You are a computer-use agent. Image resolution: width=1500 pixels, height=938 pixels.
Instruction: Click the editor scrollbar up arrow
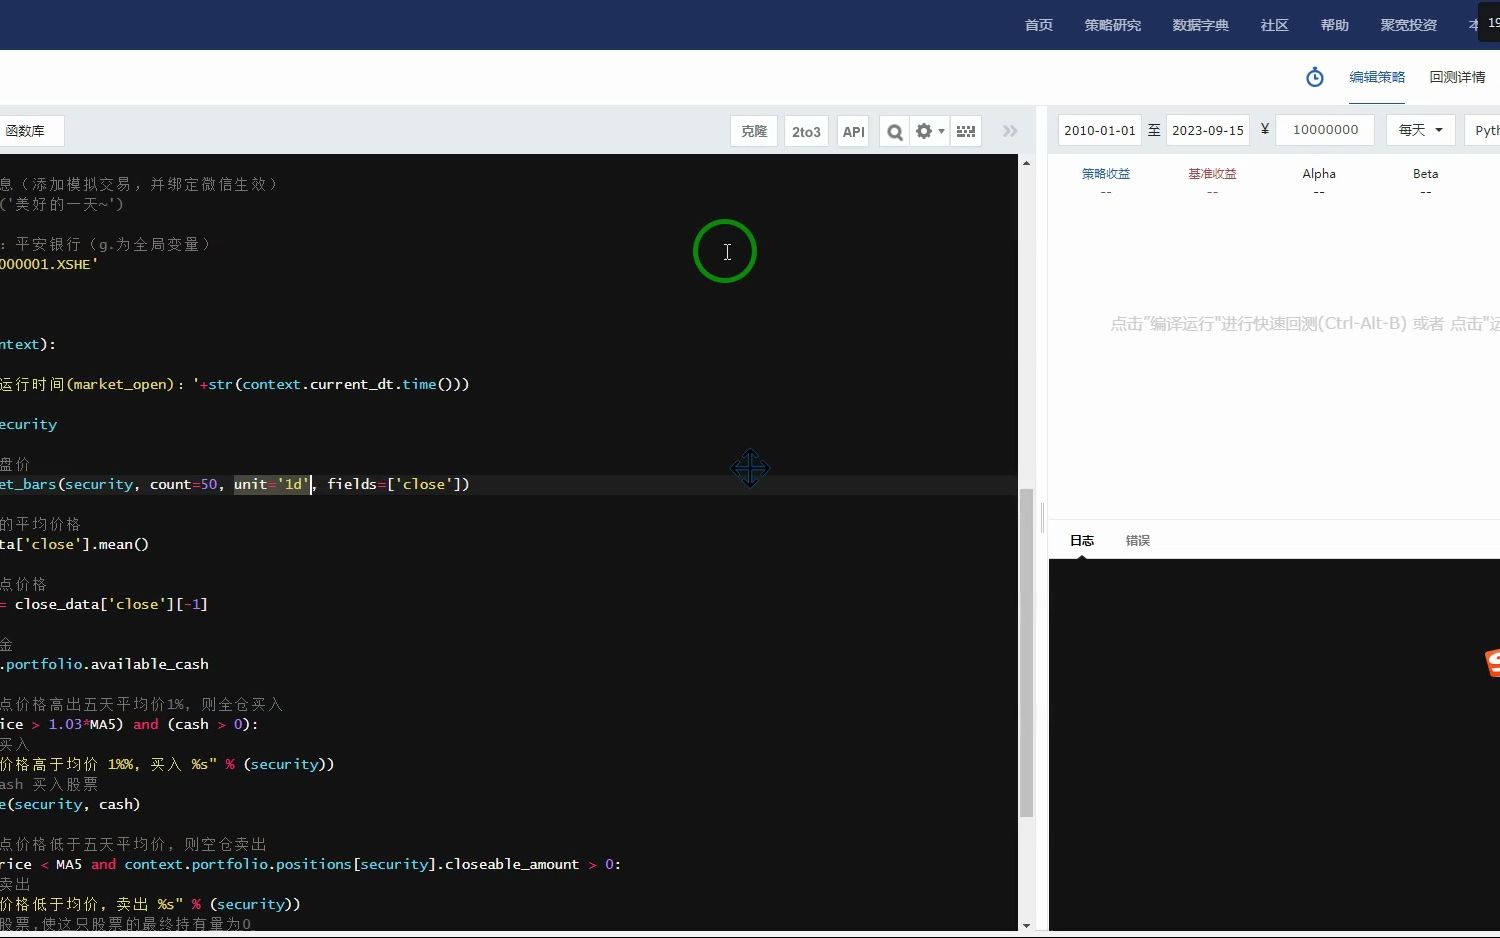point(1026,163)
